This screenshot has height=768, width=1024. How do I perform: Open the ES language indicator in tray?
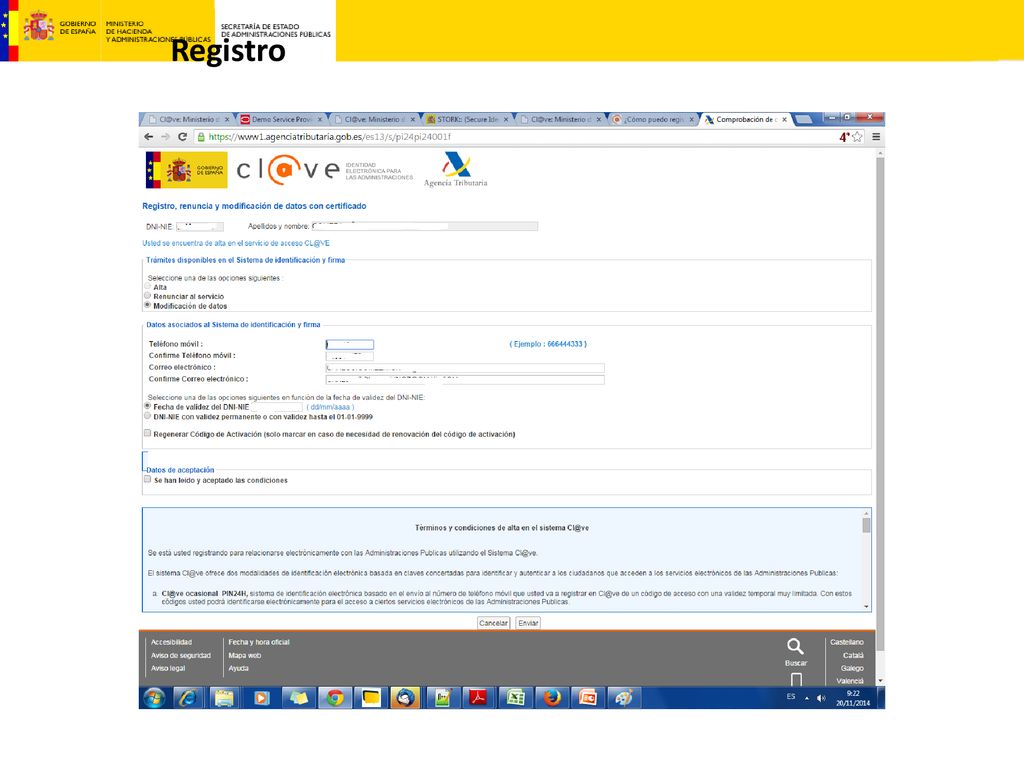[x=791, y=697]
